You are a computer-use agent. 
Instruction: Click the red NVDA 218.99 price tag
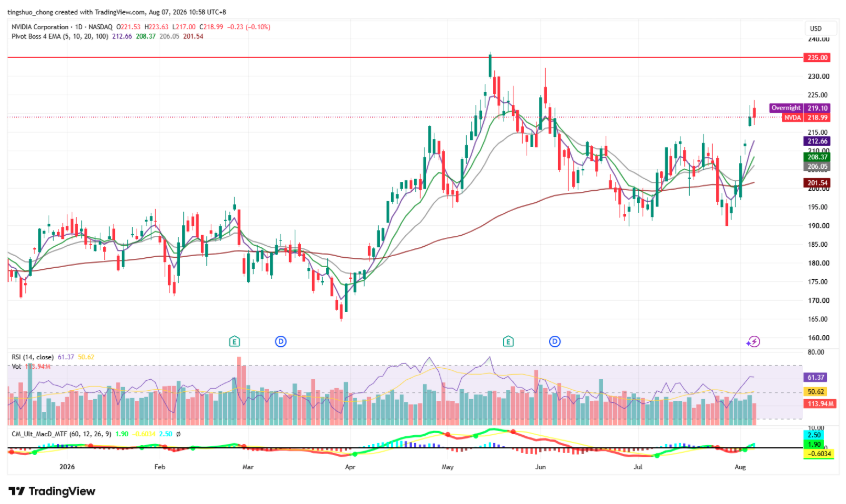[806, 117]
